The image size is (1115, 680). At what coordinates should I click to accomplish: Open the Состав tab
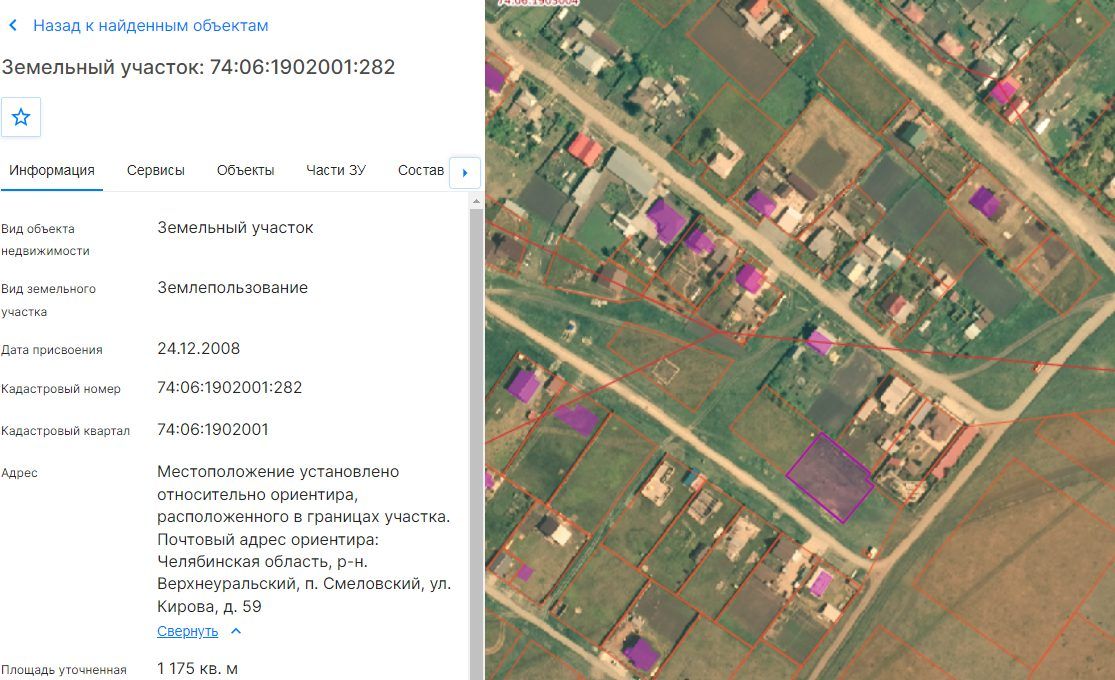tap(420, 171)
